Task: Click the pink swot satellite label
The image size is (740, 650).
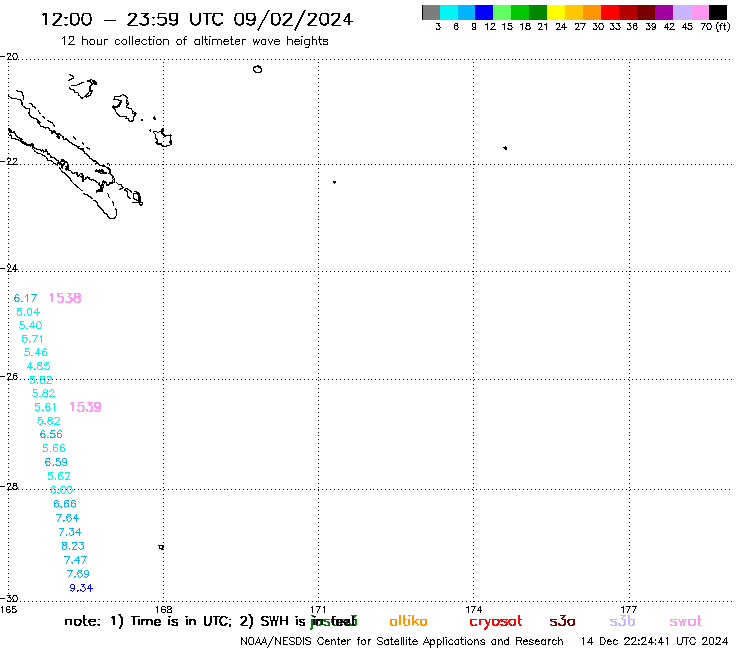Action: [x=686, y=622]
